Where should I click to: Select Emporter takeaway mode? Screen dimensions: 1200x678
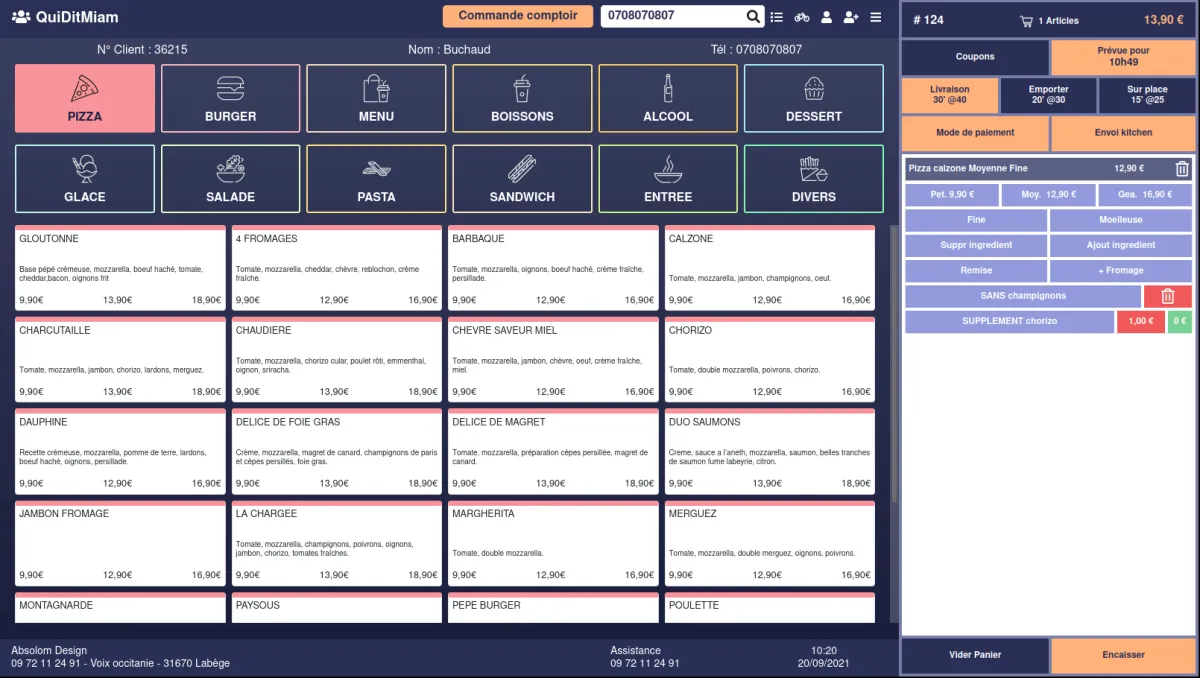[x=1048, y=95]
